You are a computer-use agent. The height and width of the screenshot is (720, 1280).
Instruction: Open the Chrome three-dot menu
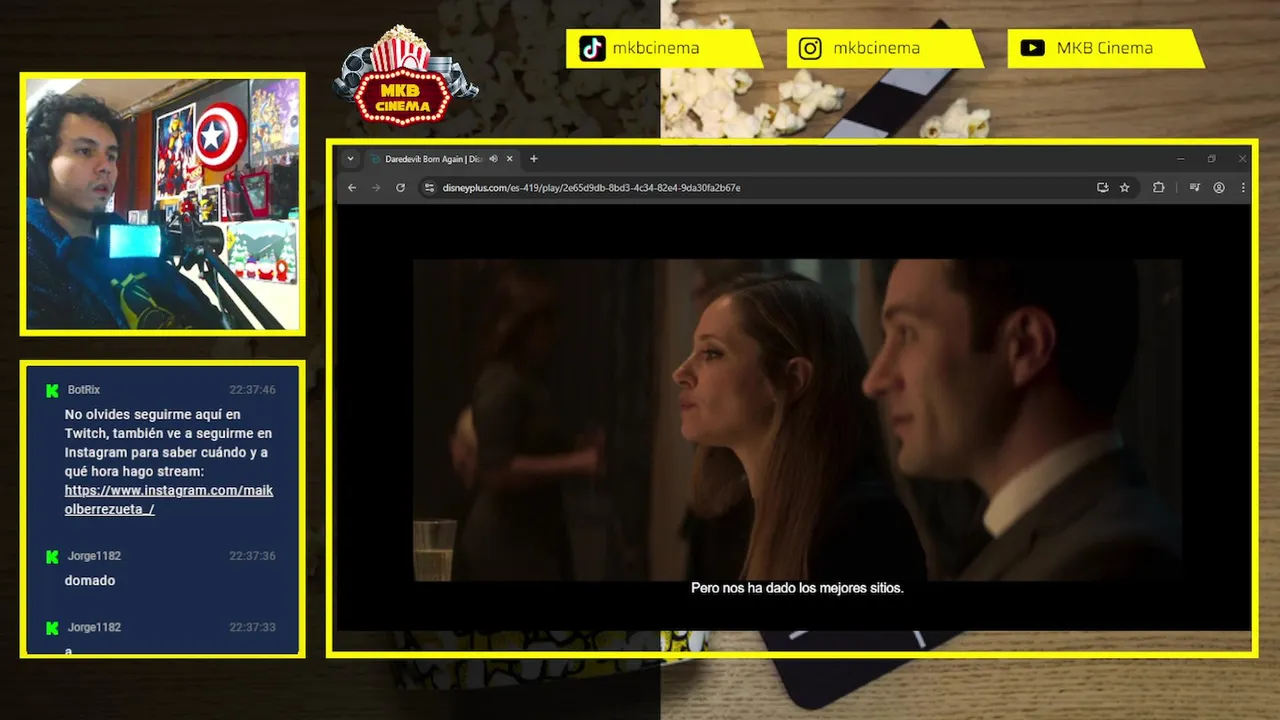point(1243,188)
